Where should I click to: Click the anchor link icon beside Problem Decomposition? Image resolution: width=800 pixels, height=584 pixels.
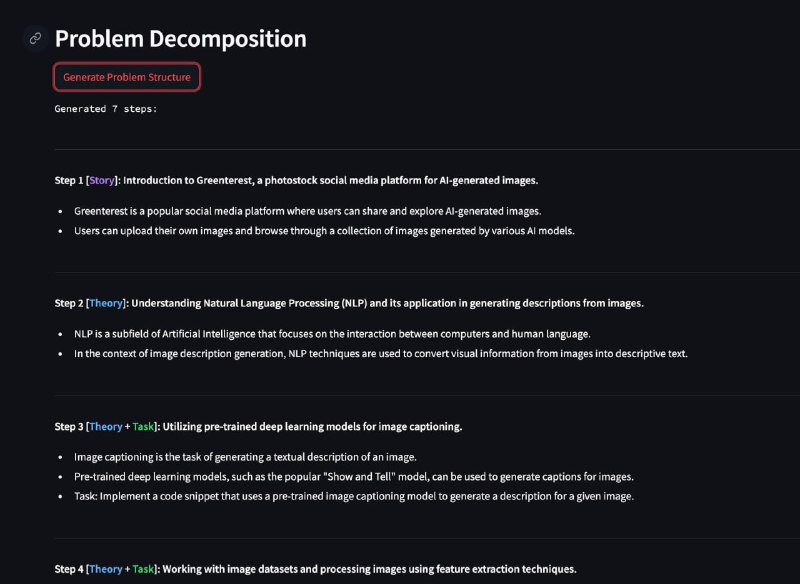[35, 38]
